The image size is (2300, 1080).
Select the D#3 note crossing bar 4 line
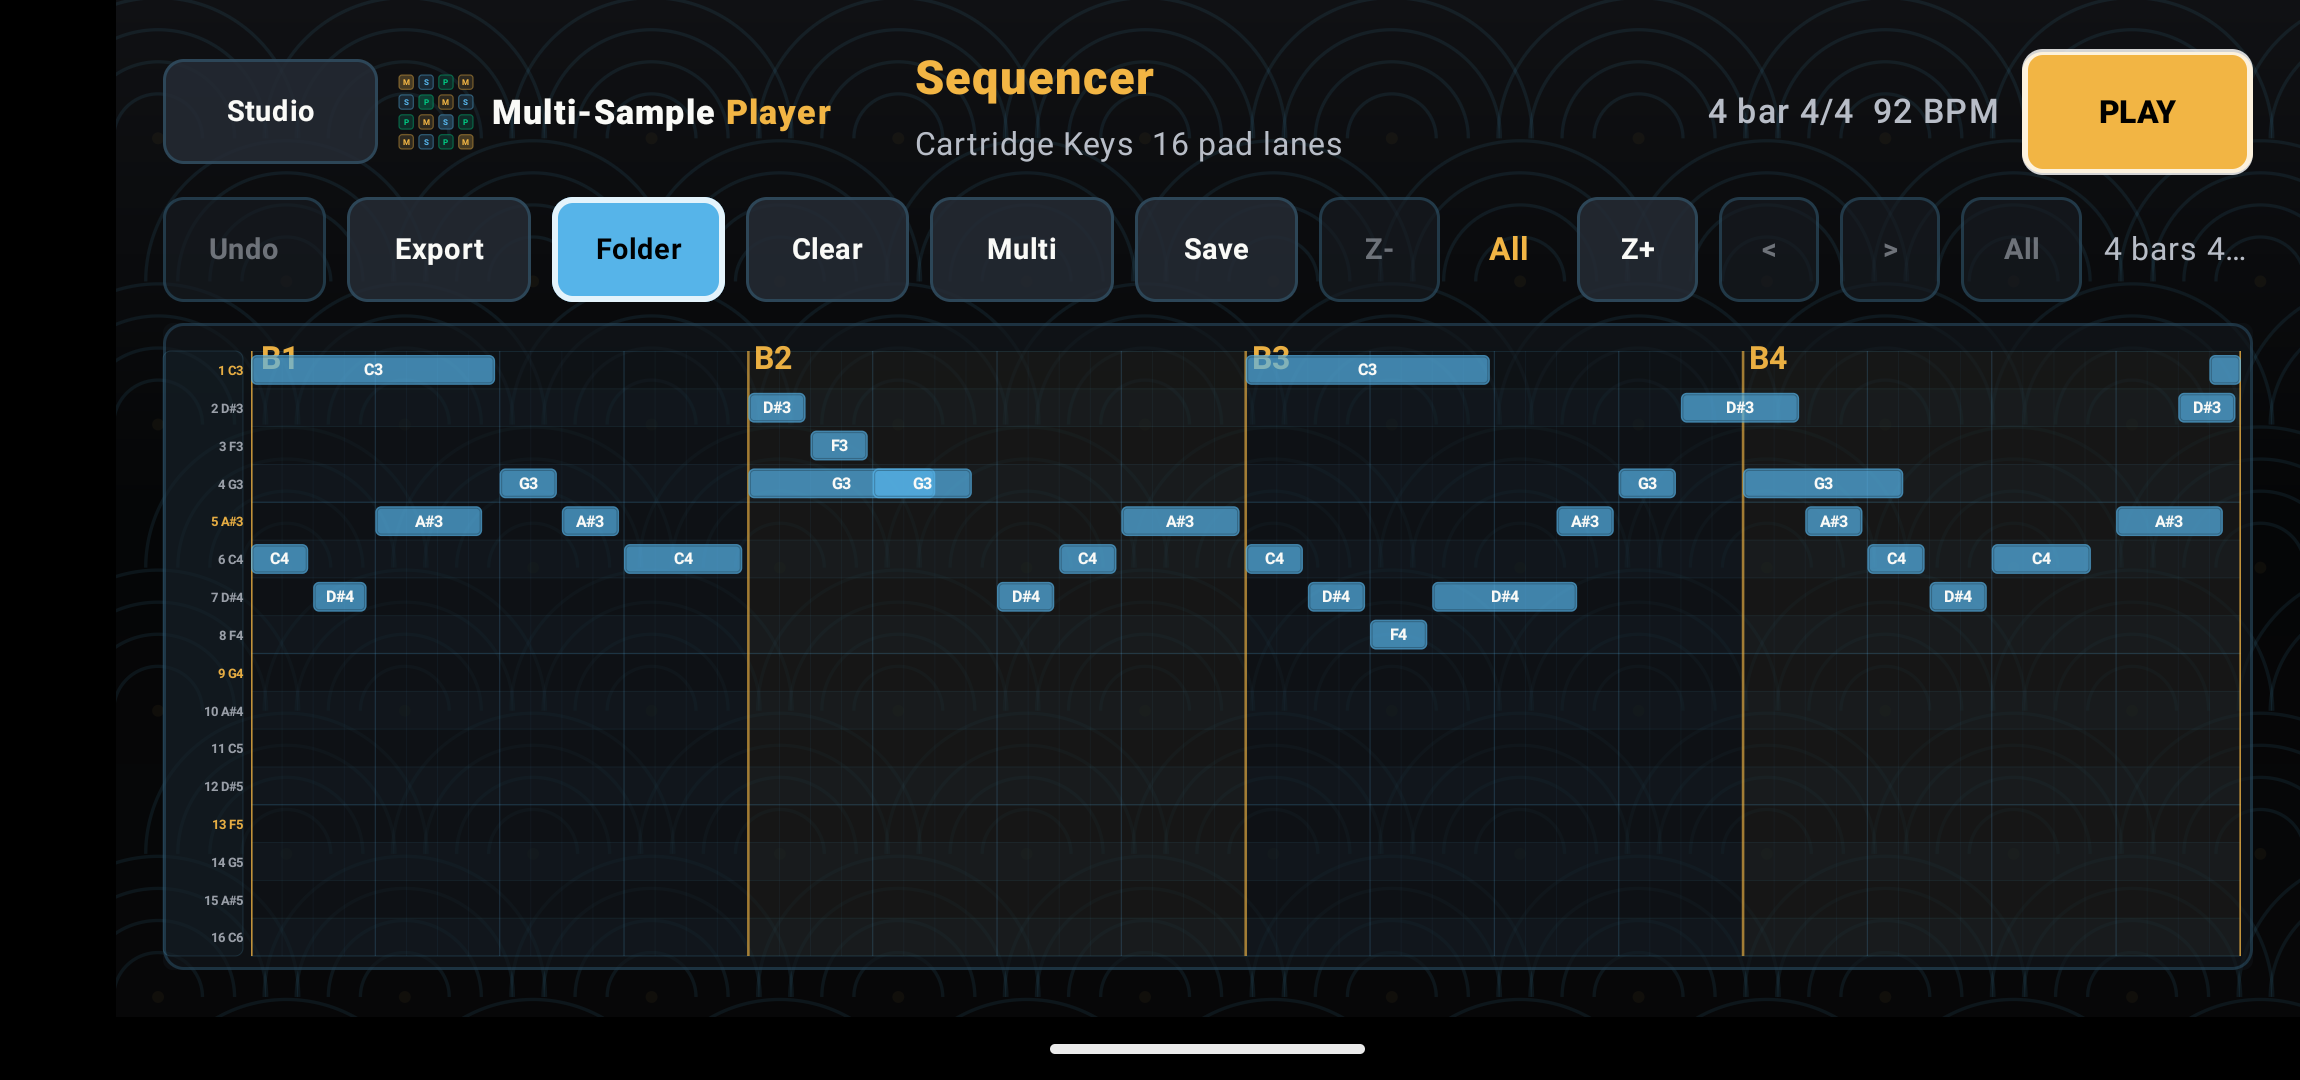1739,407
